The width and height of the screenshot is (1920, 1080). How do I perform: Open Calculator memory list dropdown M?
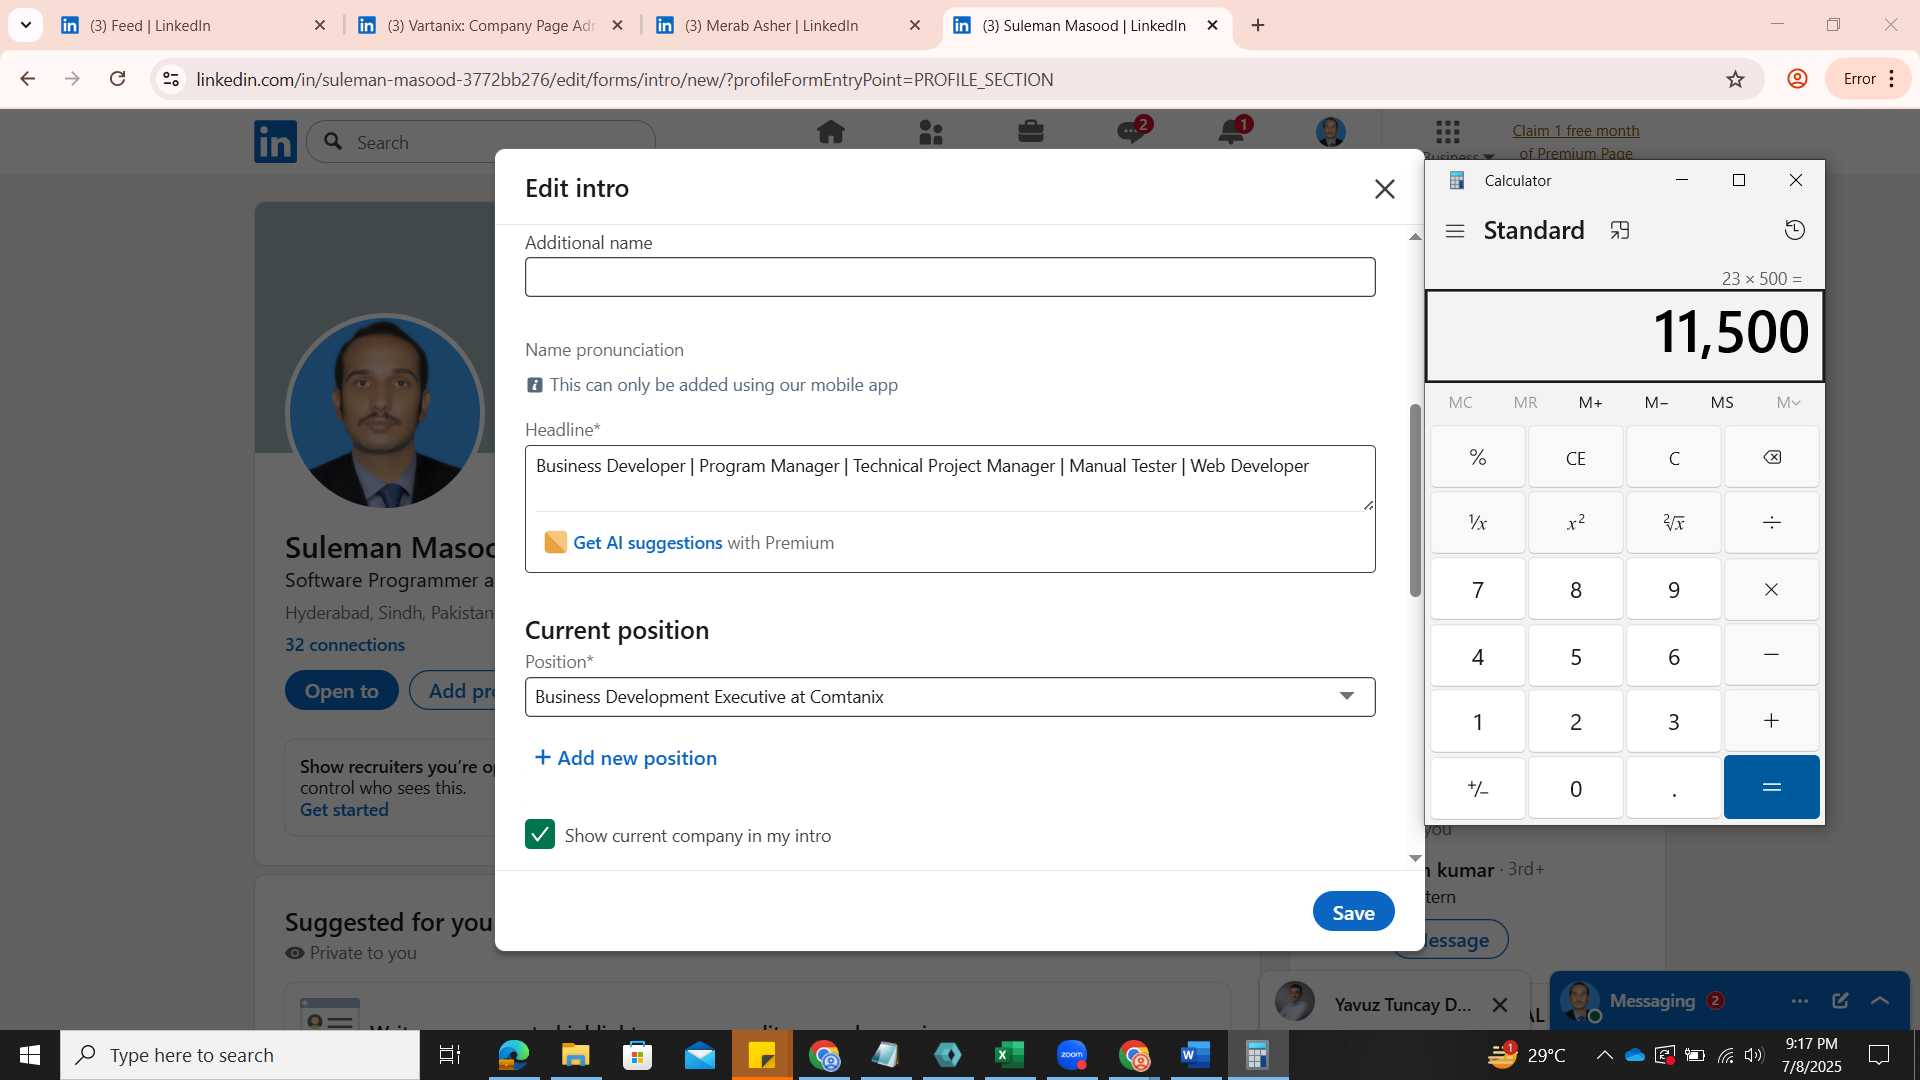pos(1787,402)
